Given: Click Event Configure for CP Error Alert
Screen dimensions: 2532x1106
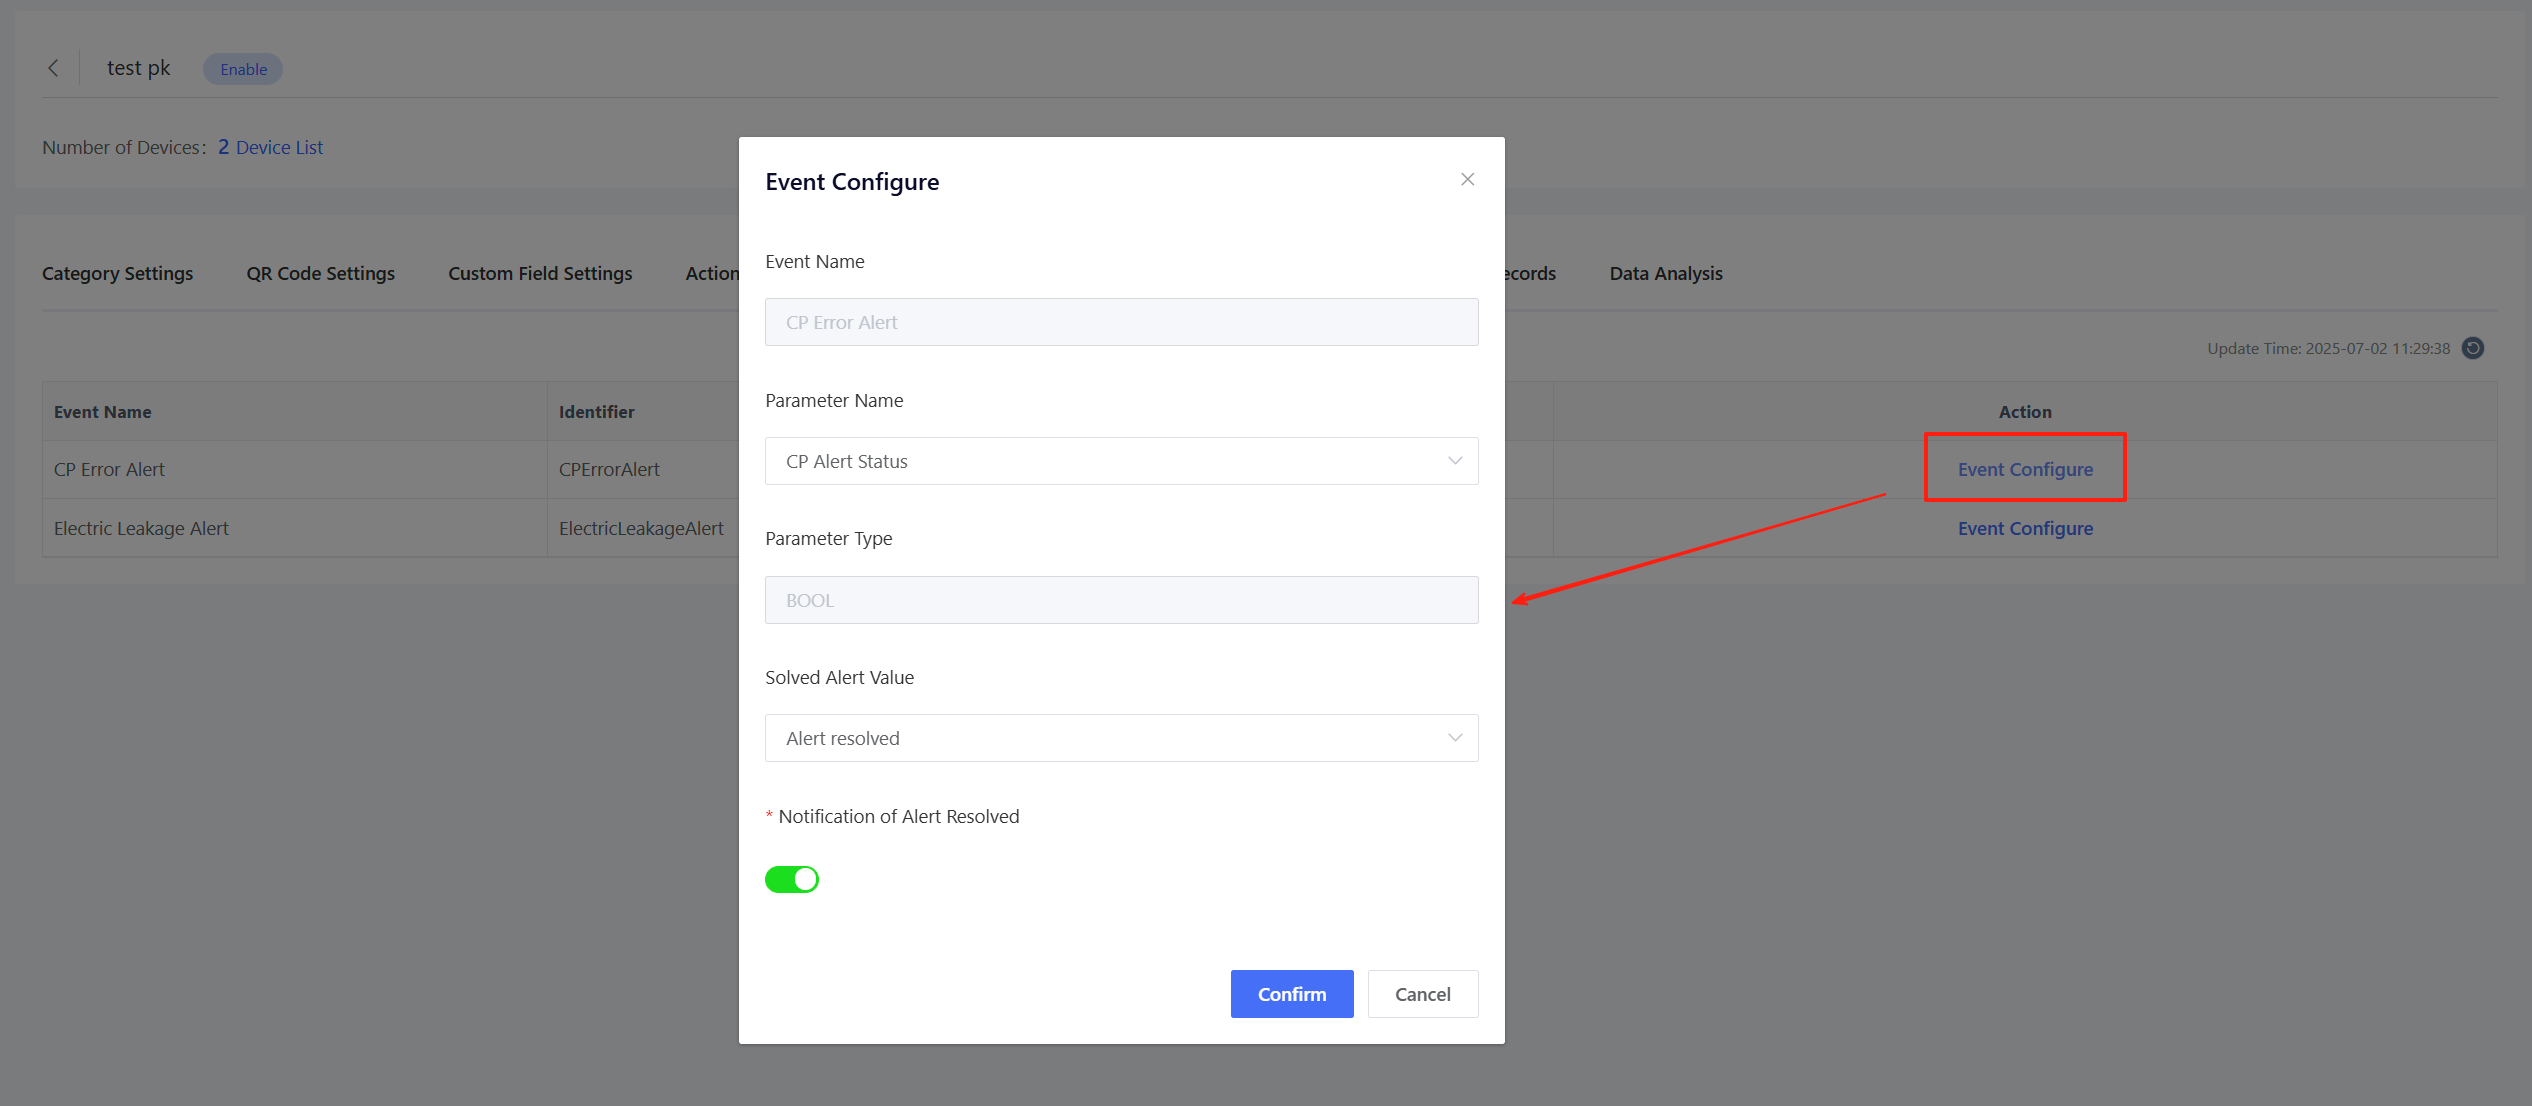Looking at the screenshot, I should tap(2024, 469).
